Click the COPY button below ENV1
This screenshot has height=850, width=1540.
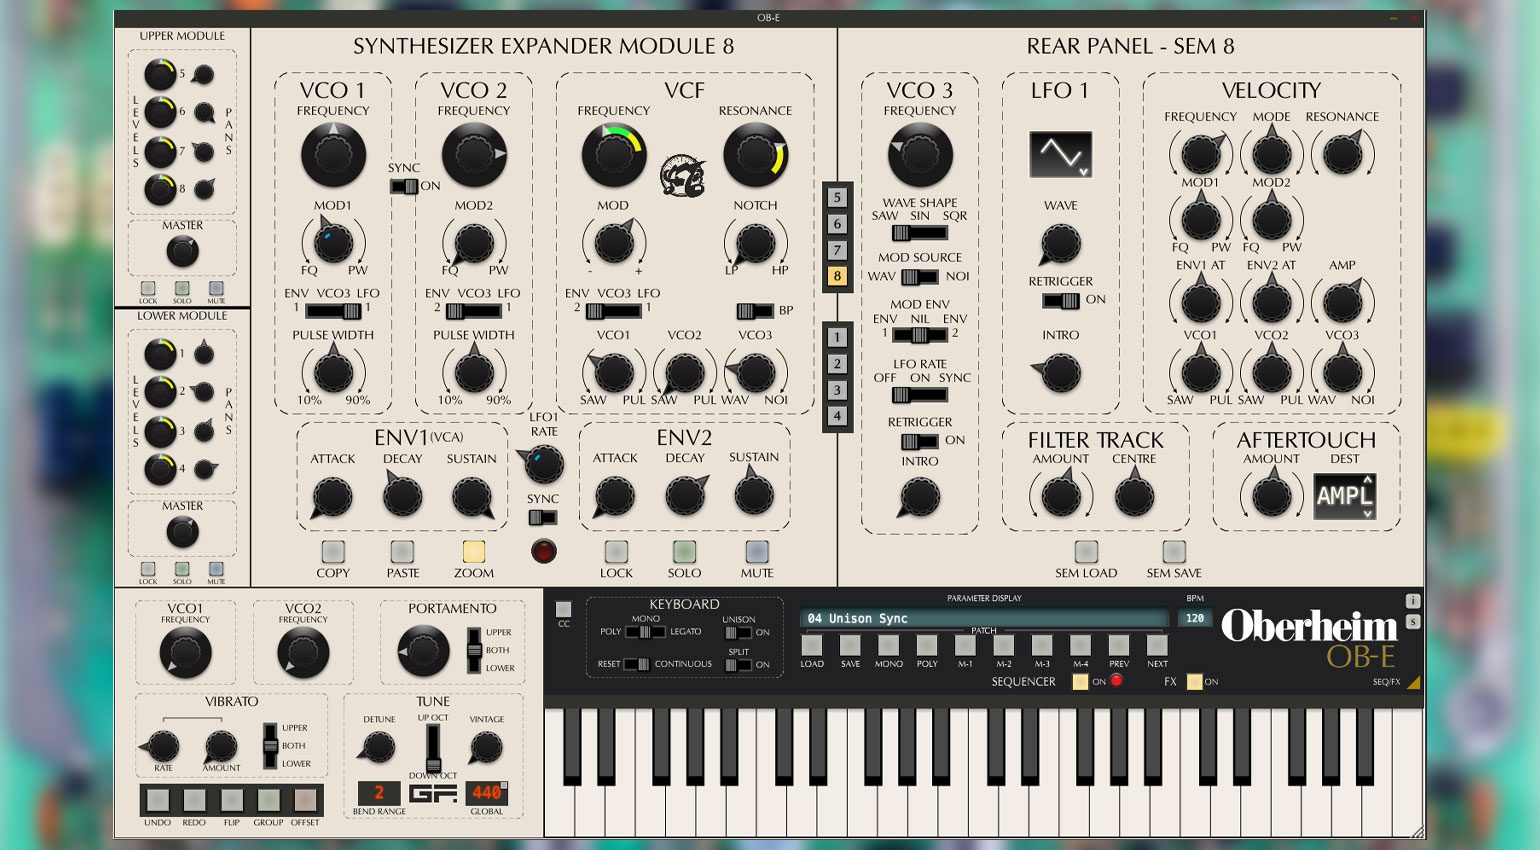coord(333,552)
